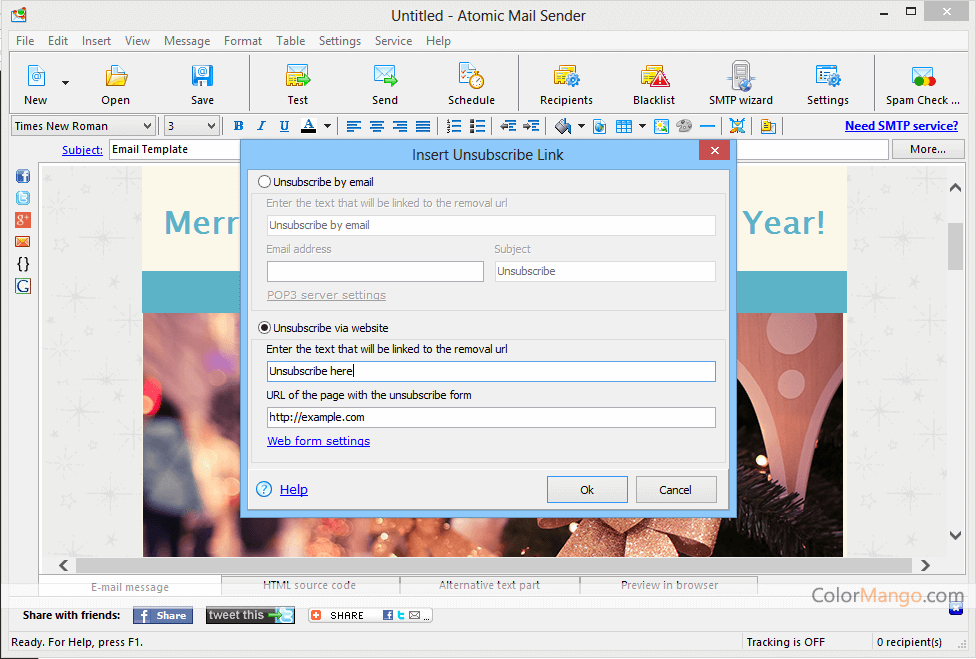Open the font size dropdown

click(x=211, y=126)
